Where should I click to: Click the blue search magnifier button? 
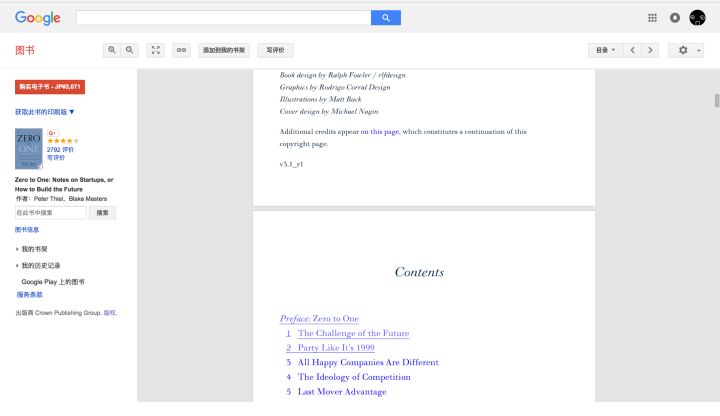pos(386,18)
